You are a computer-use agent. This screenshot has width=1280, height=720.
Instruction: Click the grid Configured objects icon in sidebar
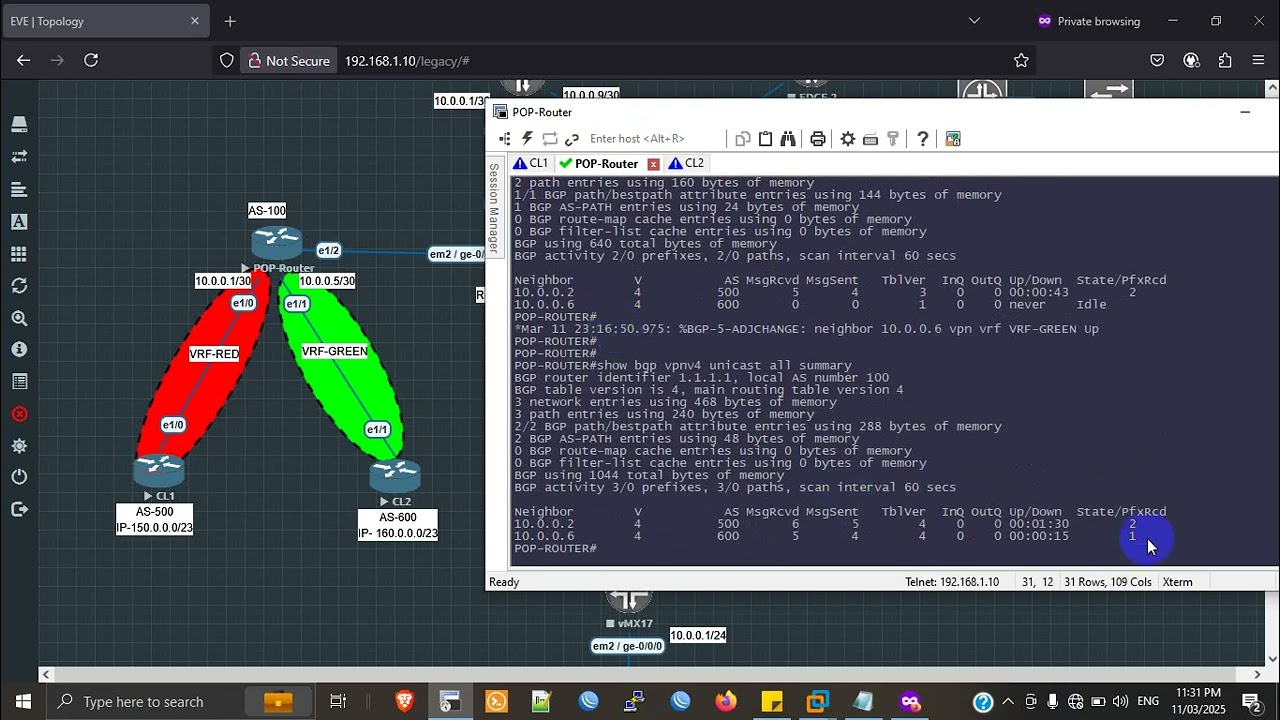tap(19, 254)
